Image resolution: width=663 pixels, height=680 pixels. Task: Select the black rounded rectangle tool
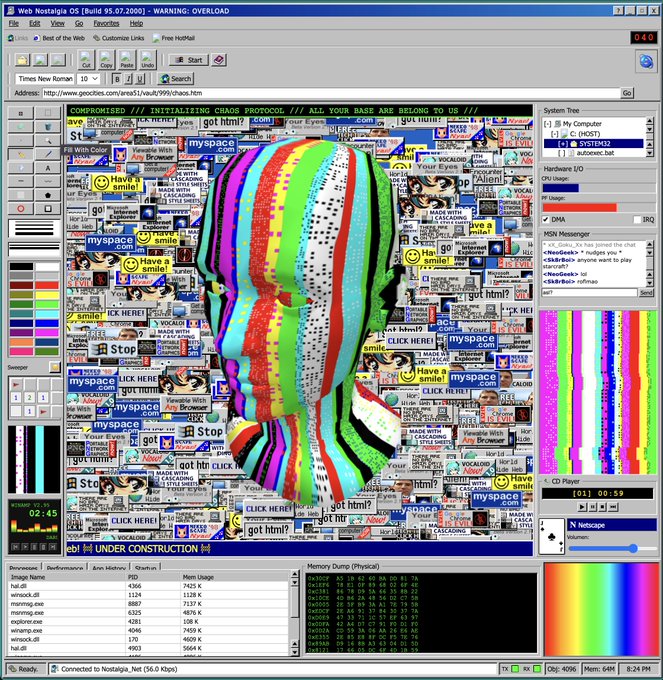48,209
